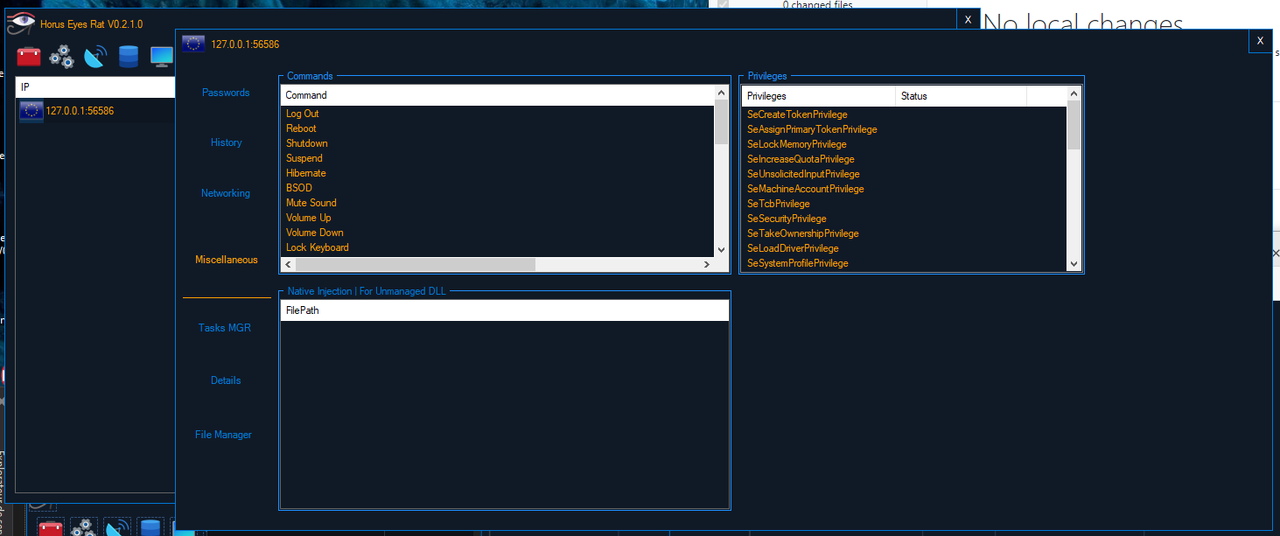Open the Details tab
Screen dimensions: 1280x536
point(226,380)
